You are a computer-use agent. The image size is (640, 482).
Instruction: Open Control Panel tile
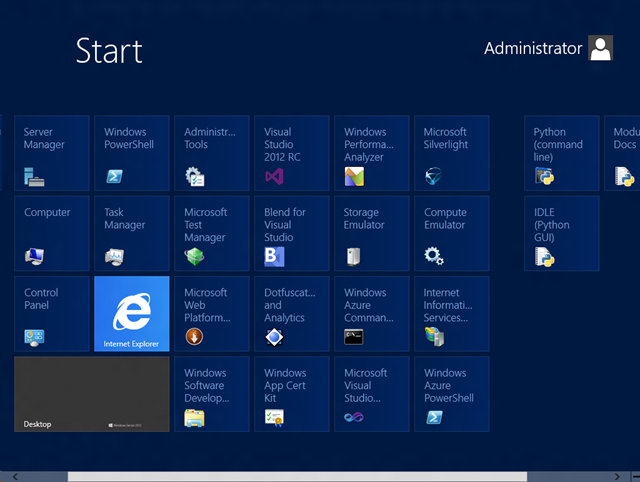coord(52,314)
